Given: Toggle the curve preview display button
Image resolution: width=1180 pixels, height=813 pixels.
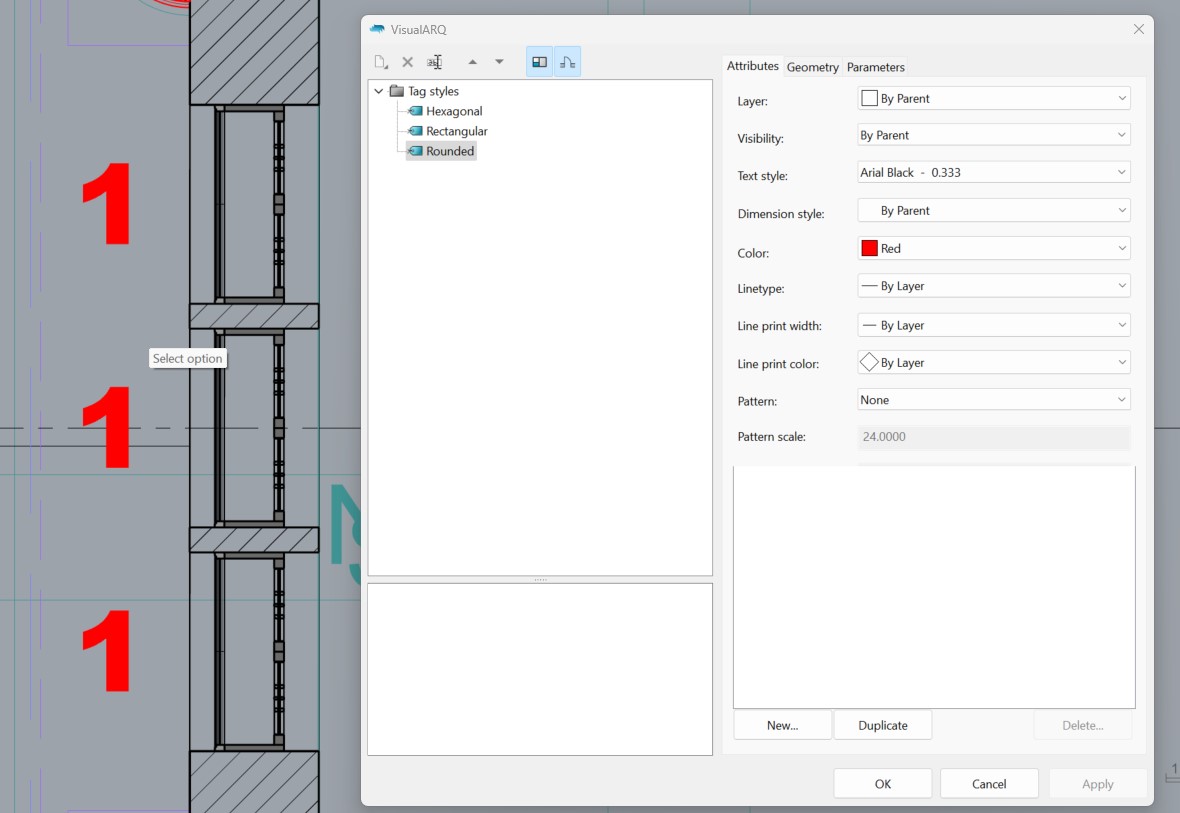Looking at the screenshot, I should [x=567, y=62].
